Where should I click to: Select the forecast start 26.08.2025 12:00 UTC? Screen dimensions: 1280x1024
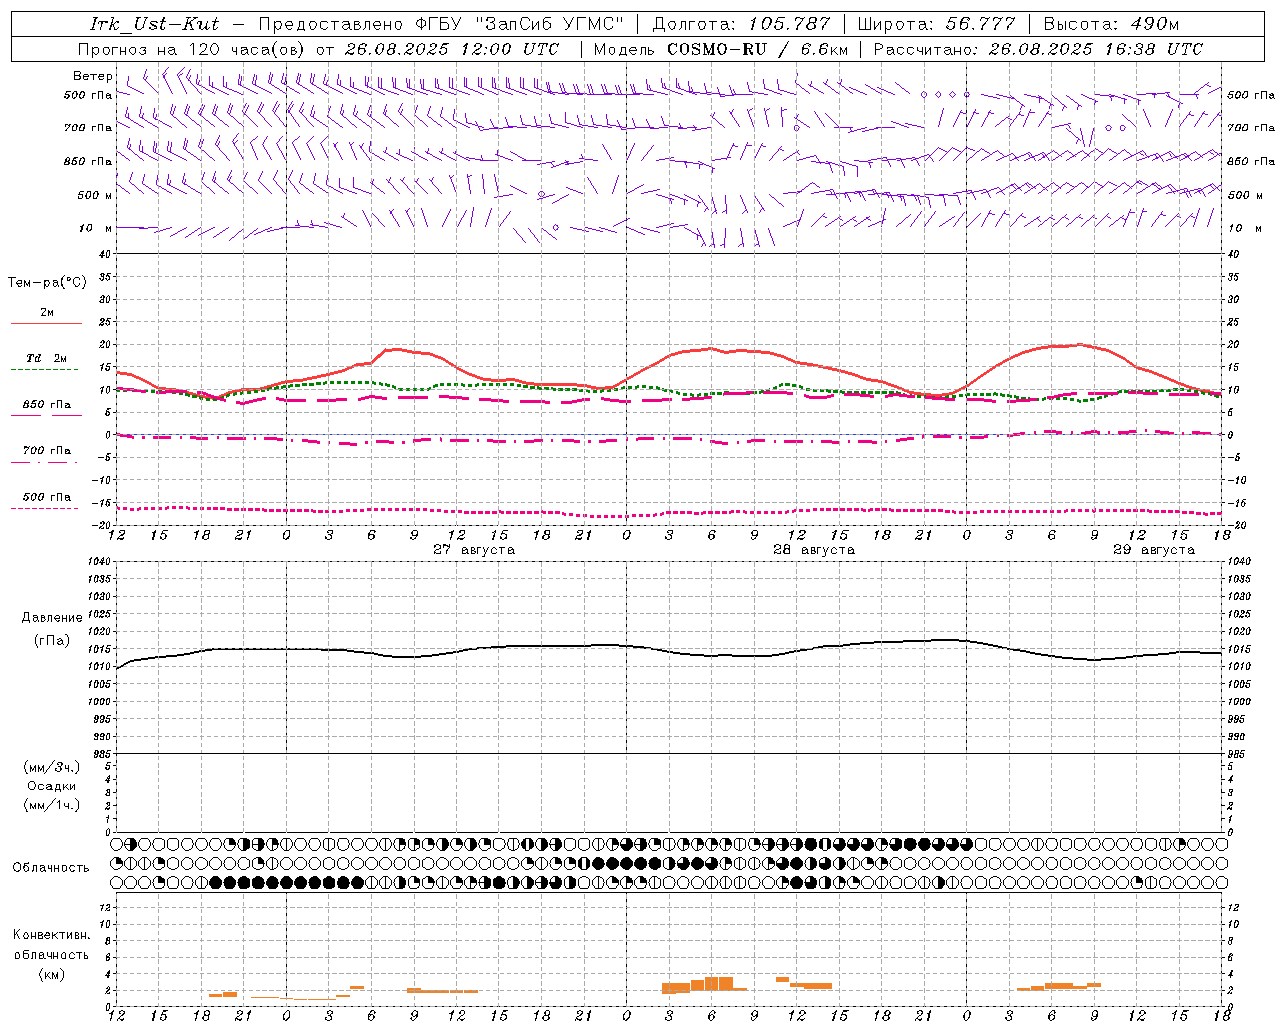tap(452, 49)
